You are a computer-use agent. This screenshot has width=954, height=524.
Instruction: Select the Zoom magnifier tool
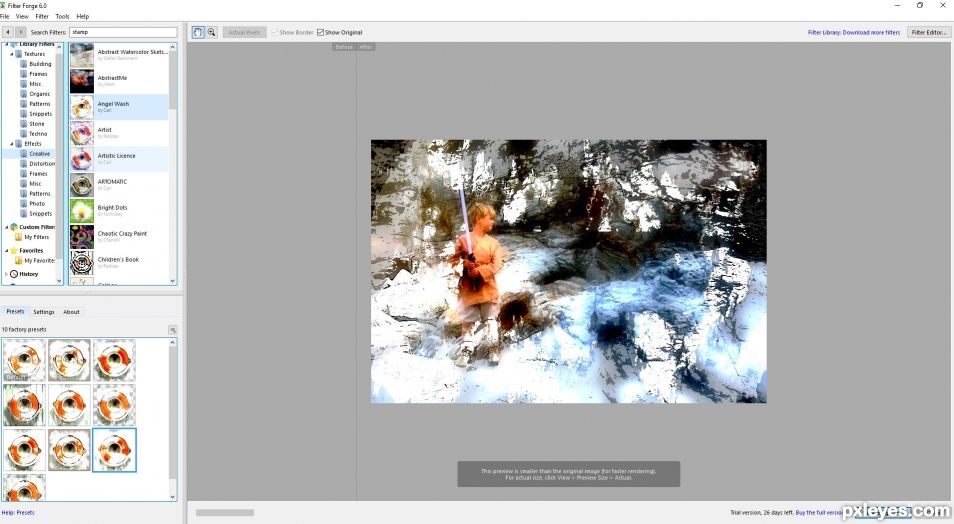point(211,32)
